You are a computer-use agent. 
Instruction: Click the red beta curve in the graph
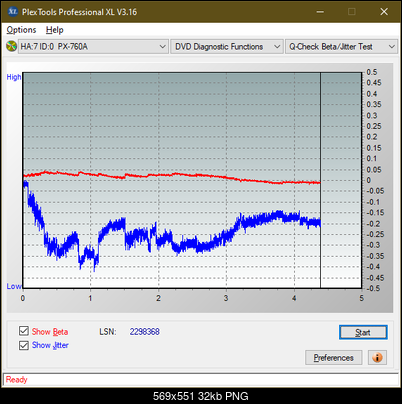[x=173, y=174]
